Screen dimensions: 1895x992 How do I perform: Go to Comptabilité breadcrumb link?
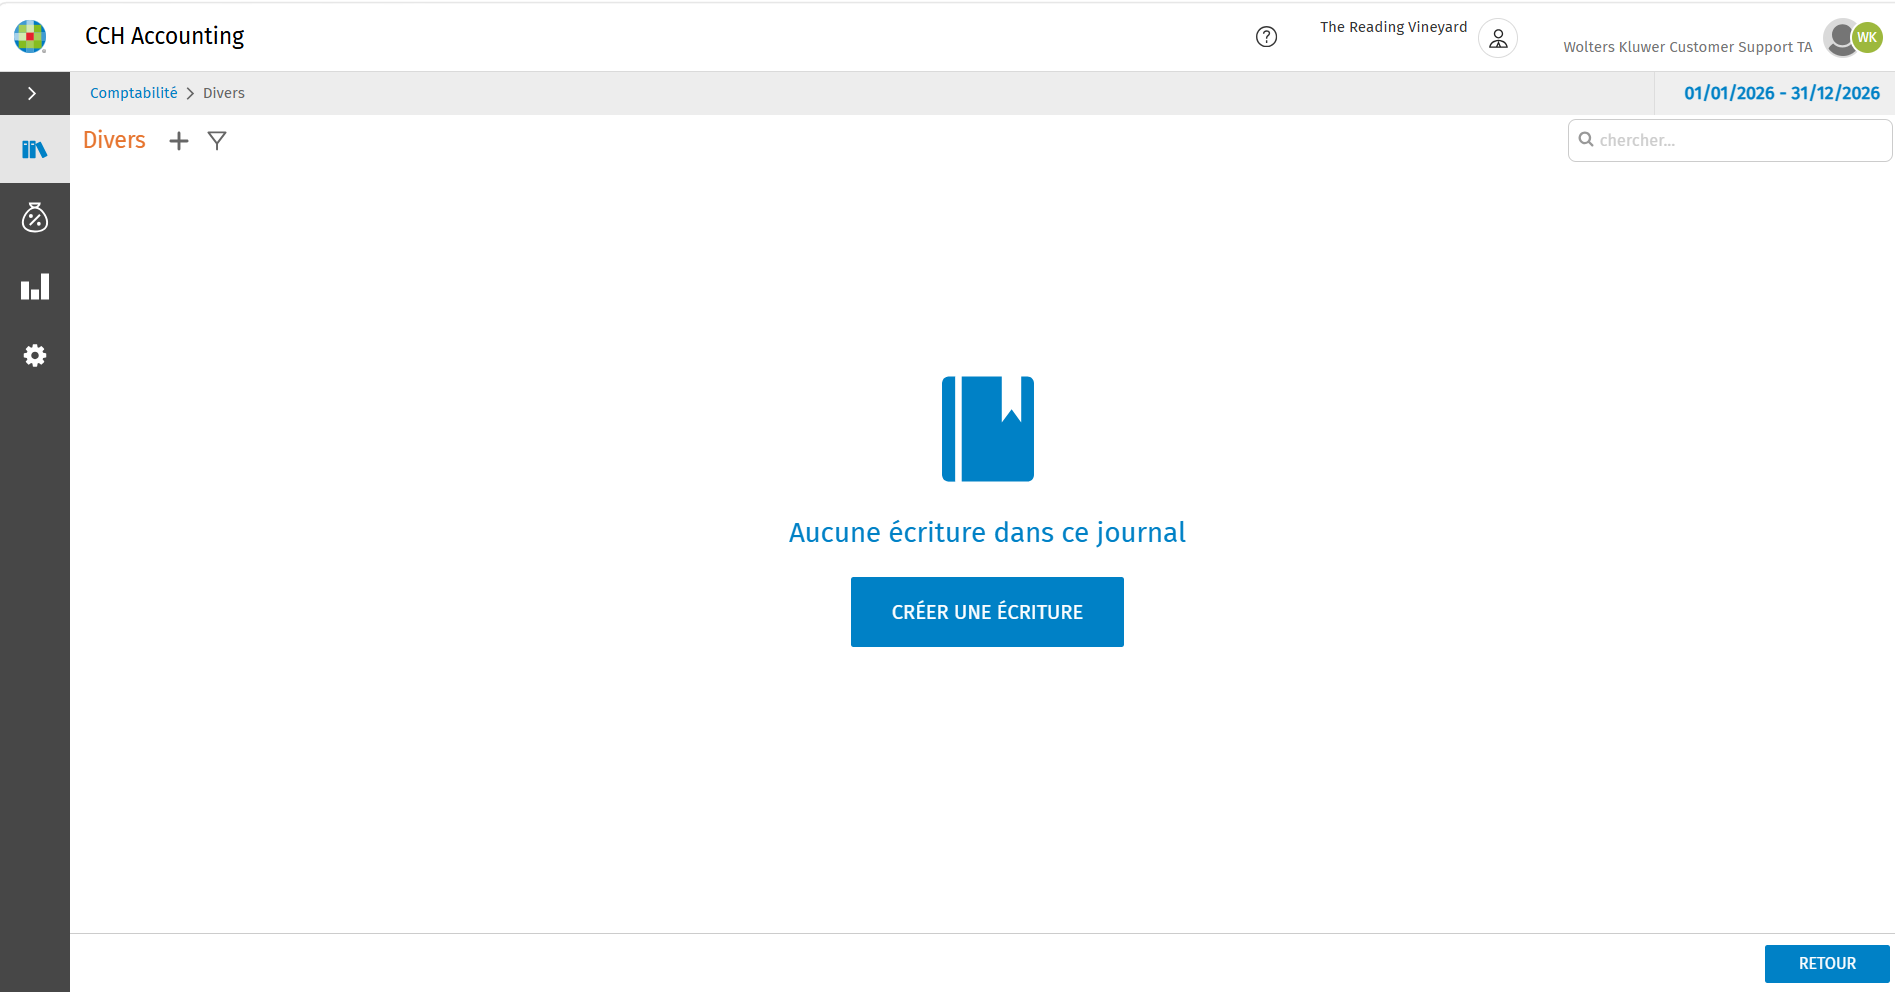(134, 93)
